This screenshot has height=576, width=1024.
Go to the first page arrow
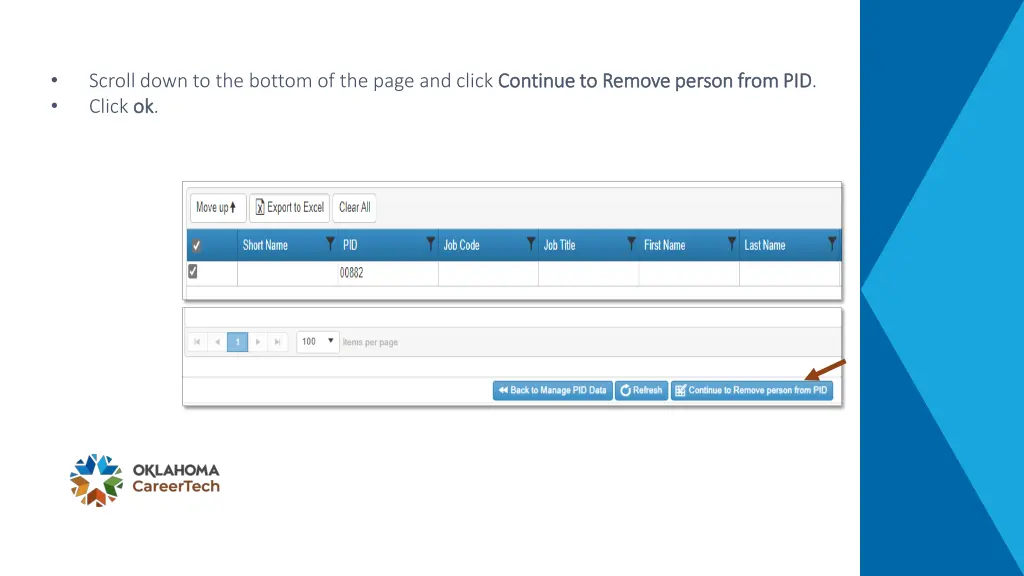(197, 342)
